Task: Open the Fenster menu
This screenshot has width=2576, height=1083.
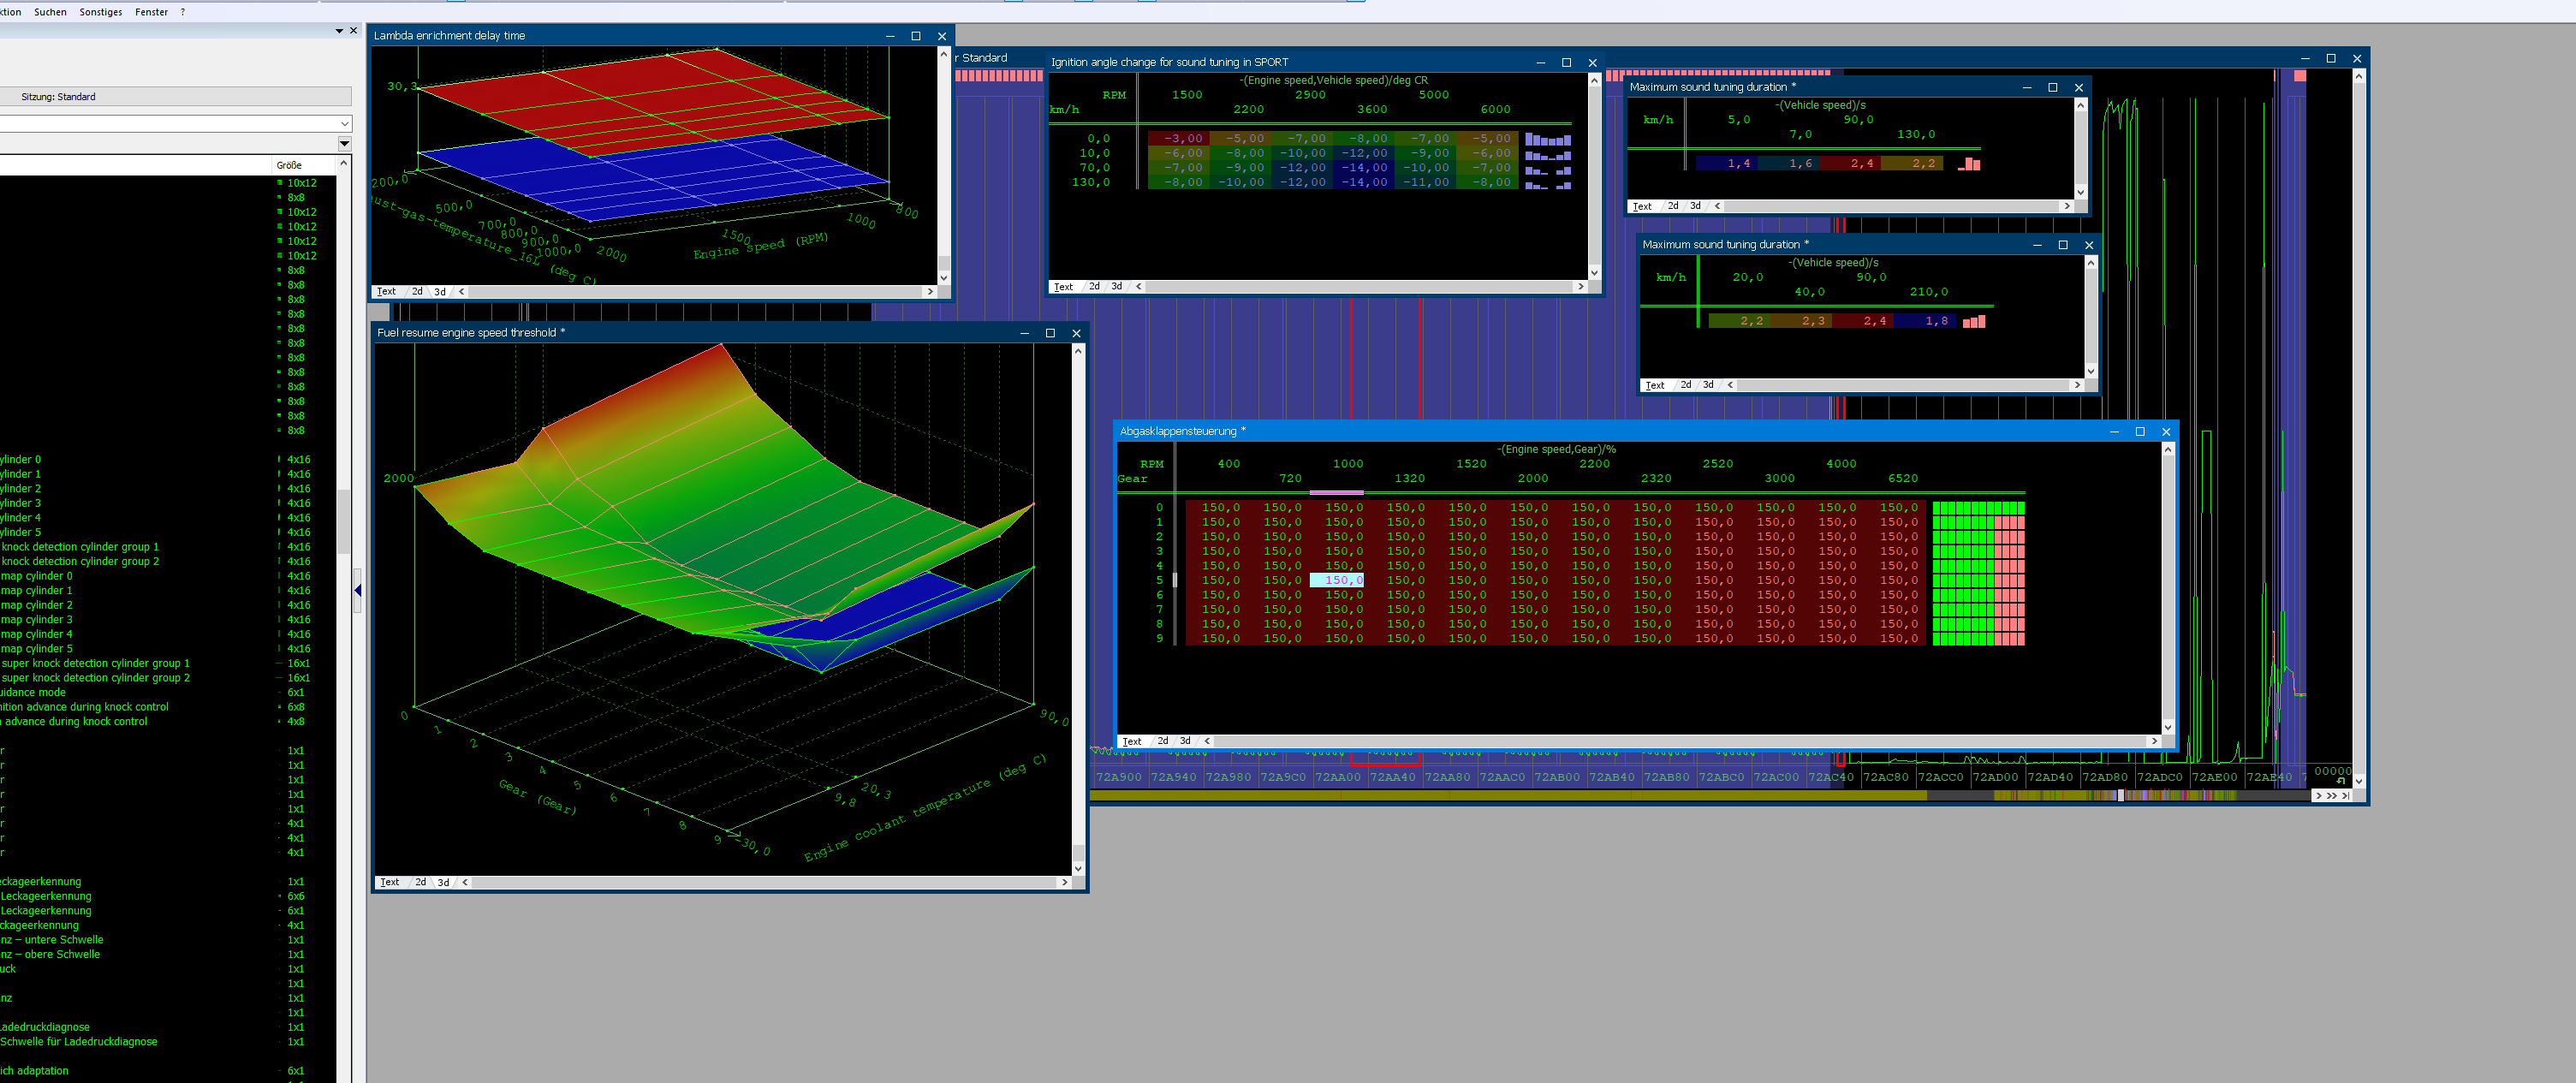Action: point(151,12)
